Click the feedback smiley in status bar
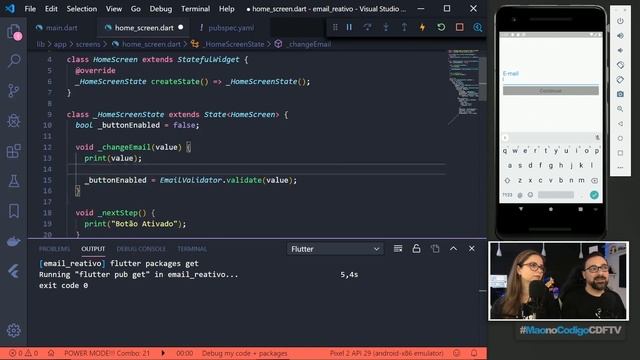 click(x=456, y=353)
